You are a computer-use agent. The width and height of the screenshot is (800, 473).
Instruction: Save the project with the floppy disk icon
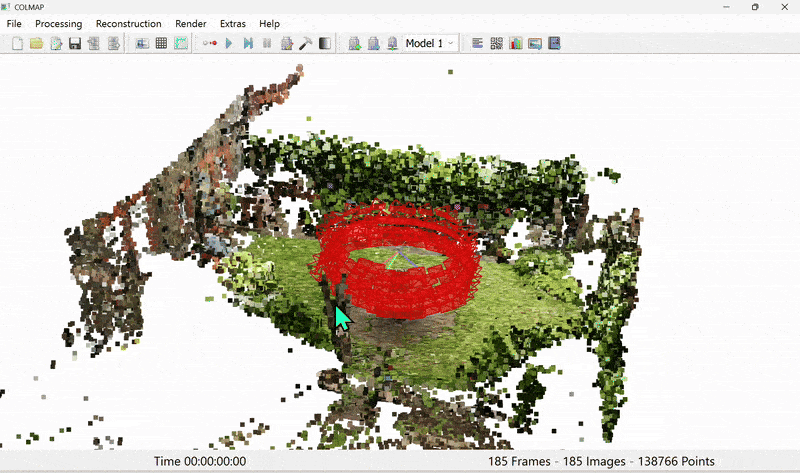tap(75, 44)
